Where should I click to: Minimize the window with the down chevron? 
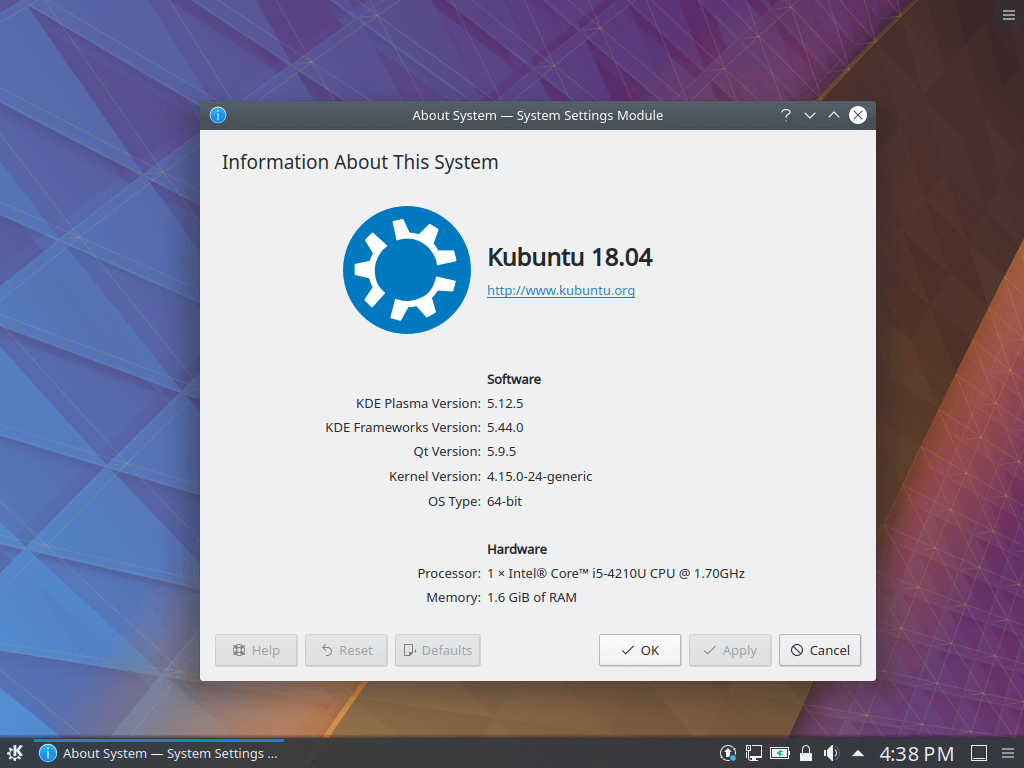coord(810,115)
